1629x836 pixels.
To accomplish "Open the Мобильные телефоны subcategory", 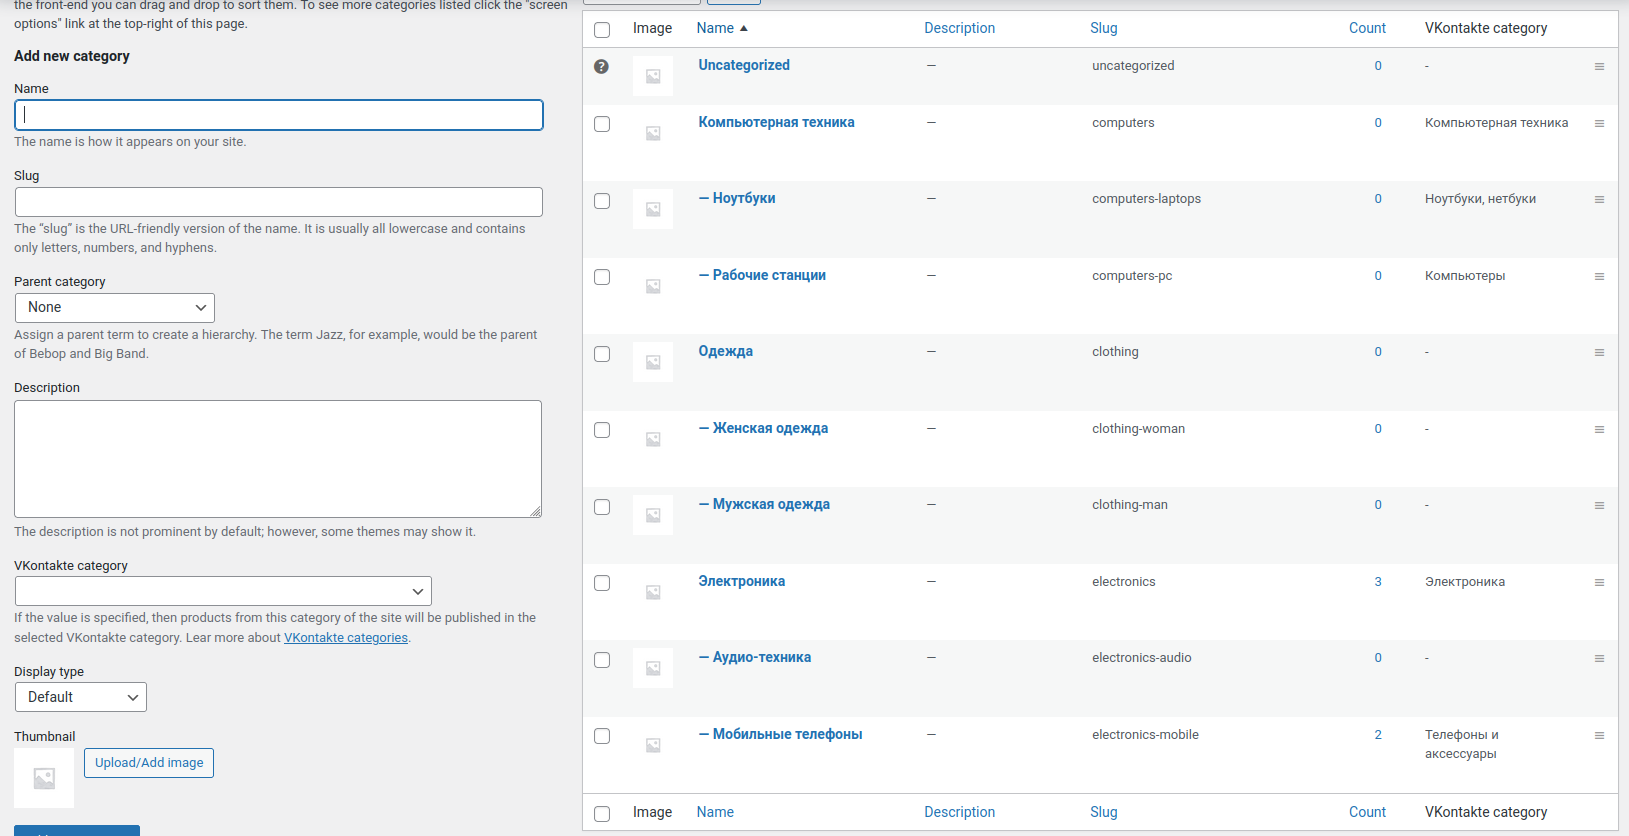I will (780, 734).
